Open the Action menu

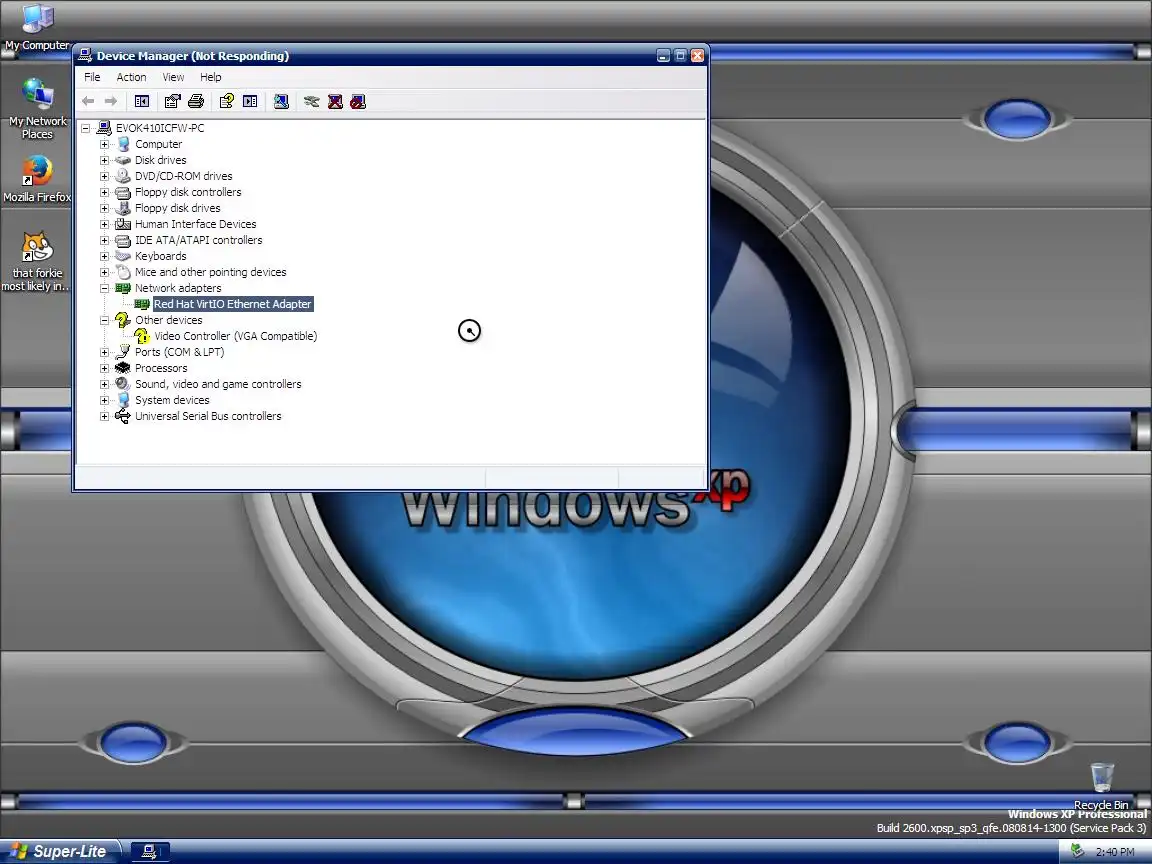pos(132,77)
